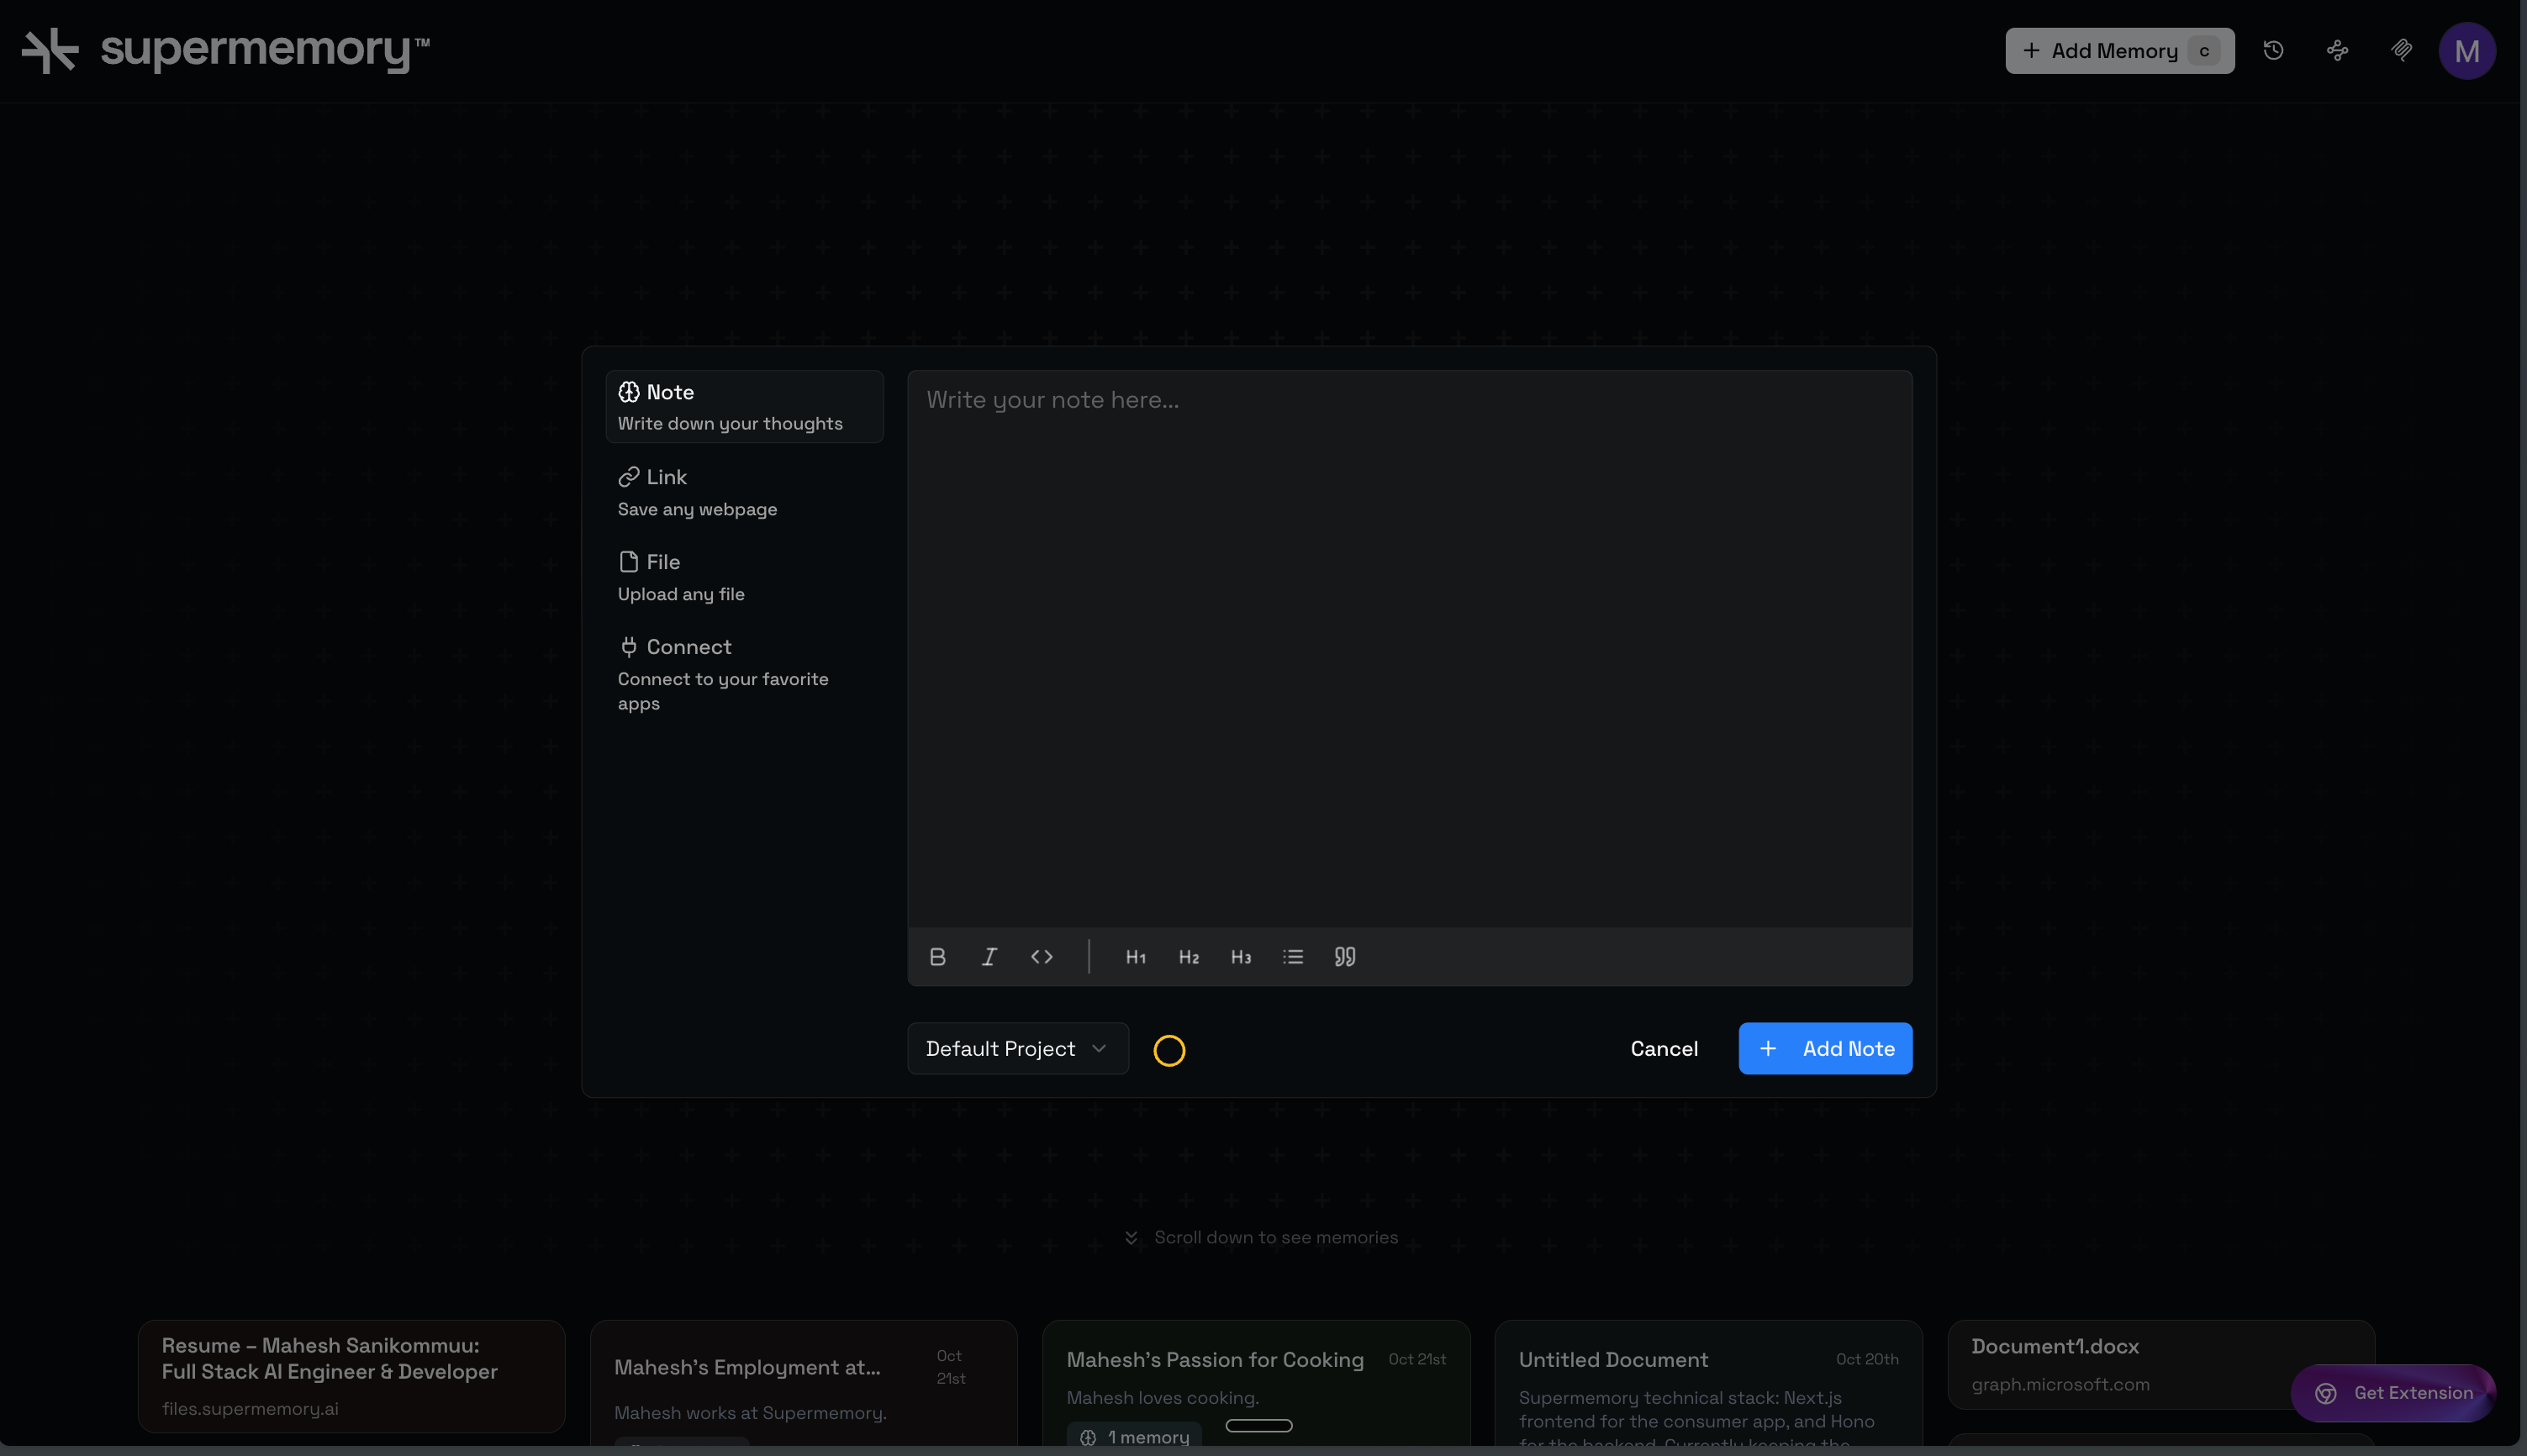The image size is (2527, 1456).
Task: Open the Default Project dropdown
Action: 1017,1048
